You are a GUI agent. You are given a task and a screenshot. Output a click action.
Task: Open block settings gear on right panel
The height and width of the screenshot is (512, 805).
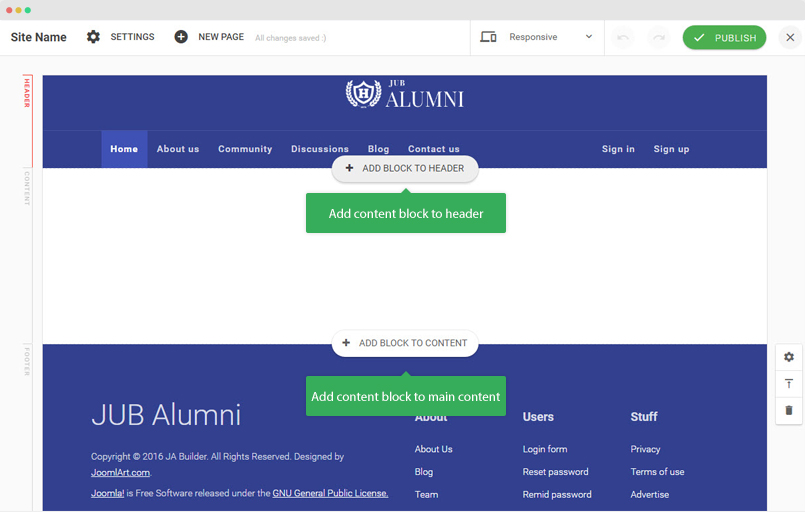pos(789,357)
